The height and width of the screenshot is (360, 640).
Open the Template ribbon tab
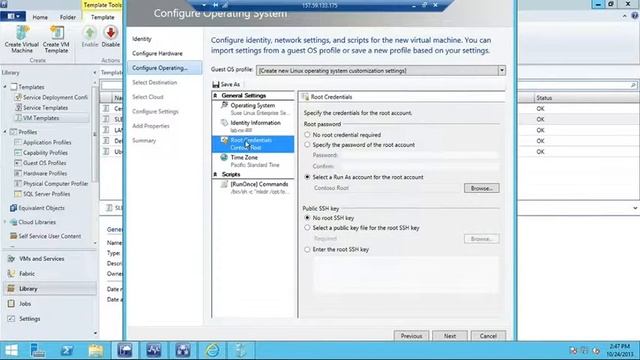102,17
